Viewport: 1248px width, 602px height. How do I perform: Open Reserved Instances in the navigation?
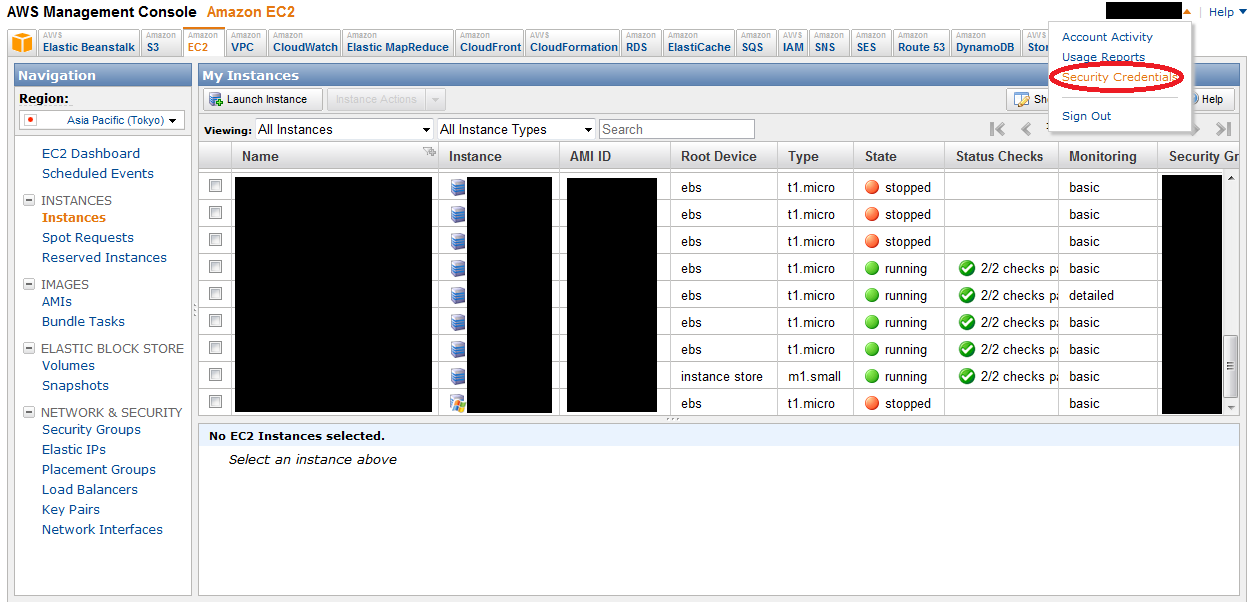(x=104, y=258)
